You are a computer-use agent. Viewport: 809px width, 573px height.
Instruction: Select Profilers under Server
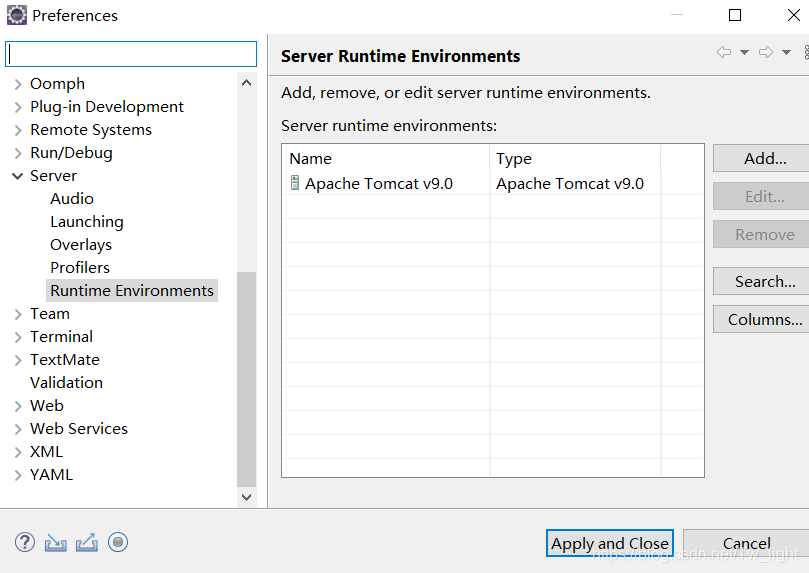(80, 268)
